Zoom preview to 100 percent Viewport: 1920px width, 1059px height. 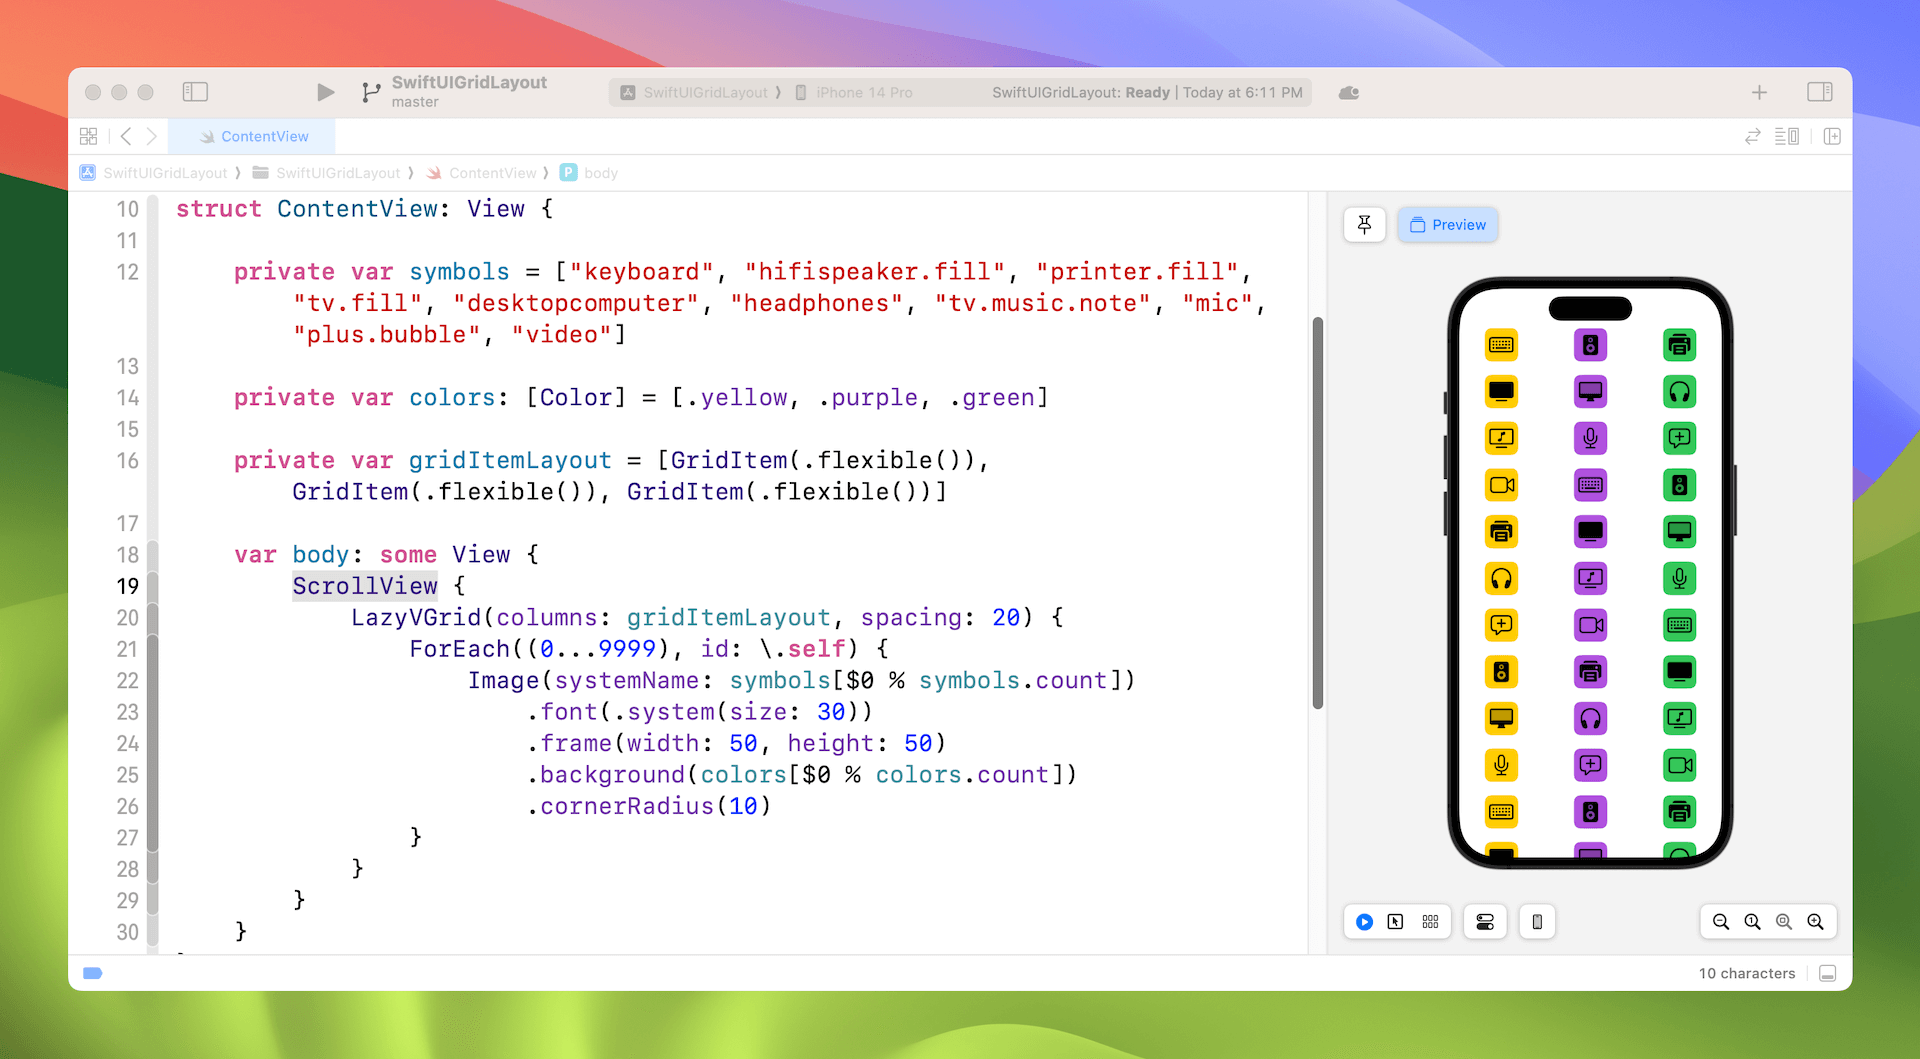pyautogui.click(x=1752, y=922)
